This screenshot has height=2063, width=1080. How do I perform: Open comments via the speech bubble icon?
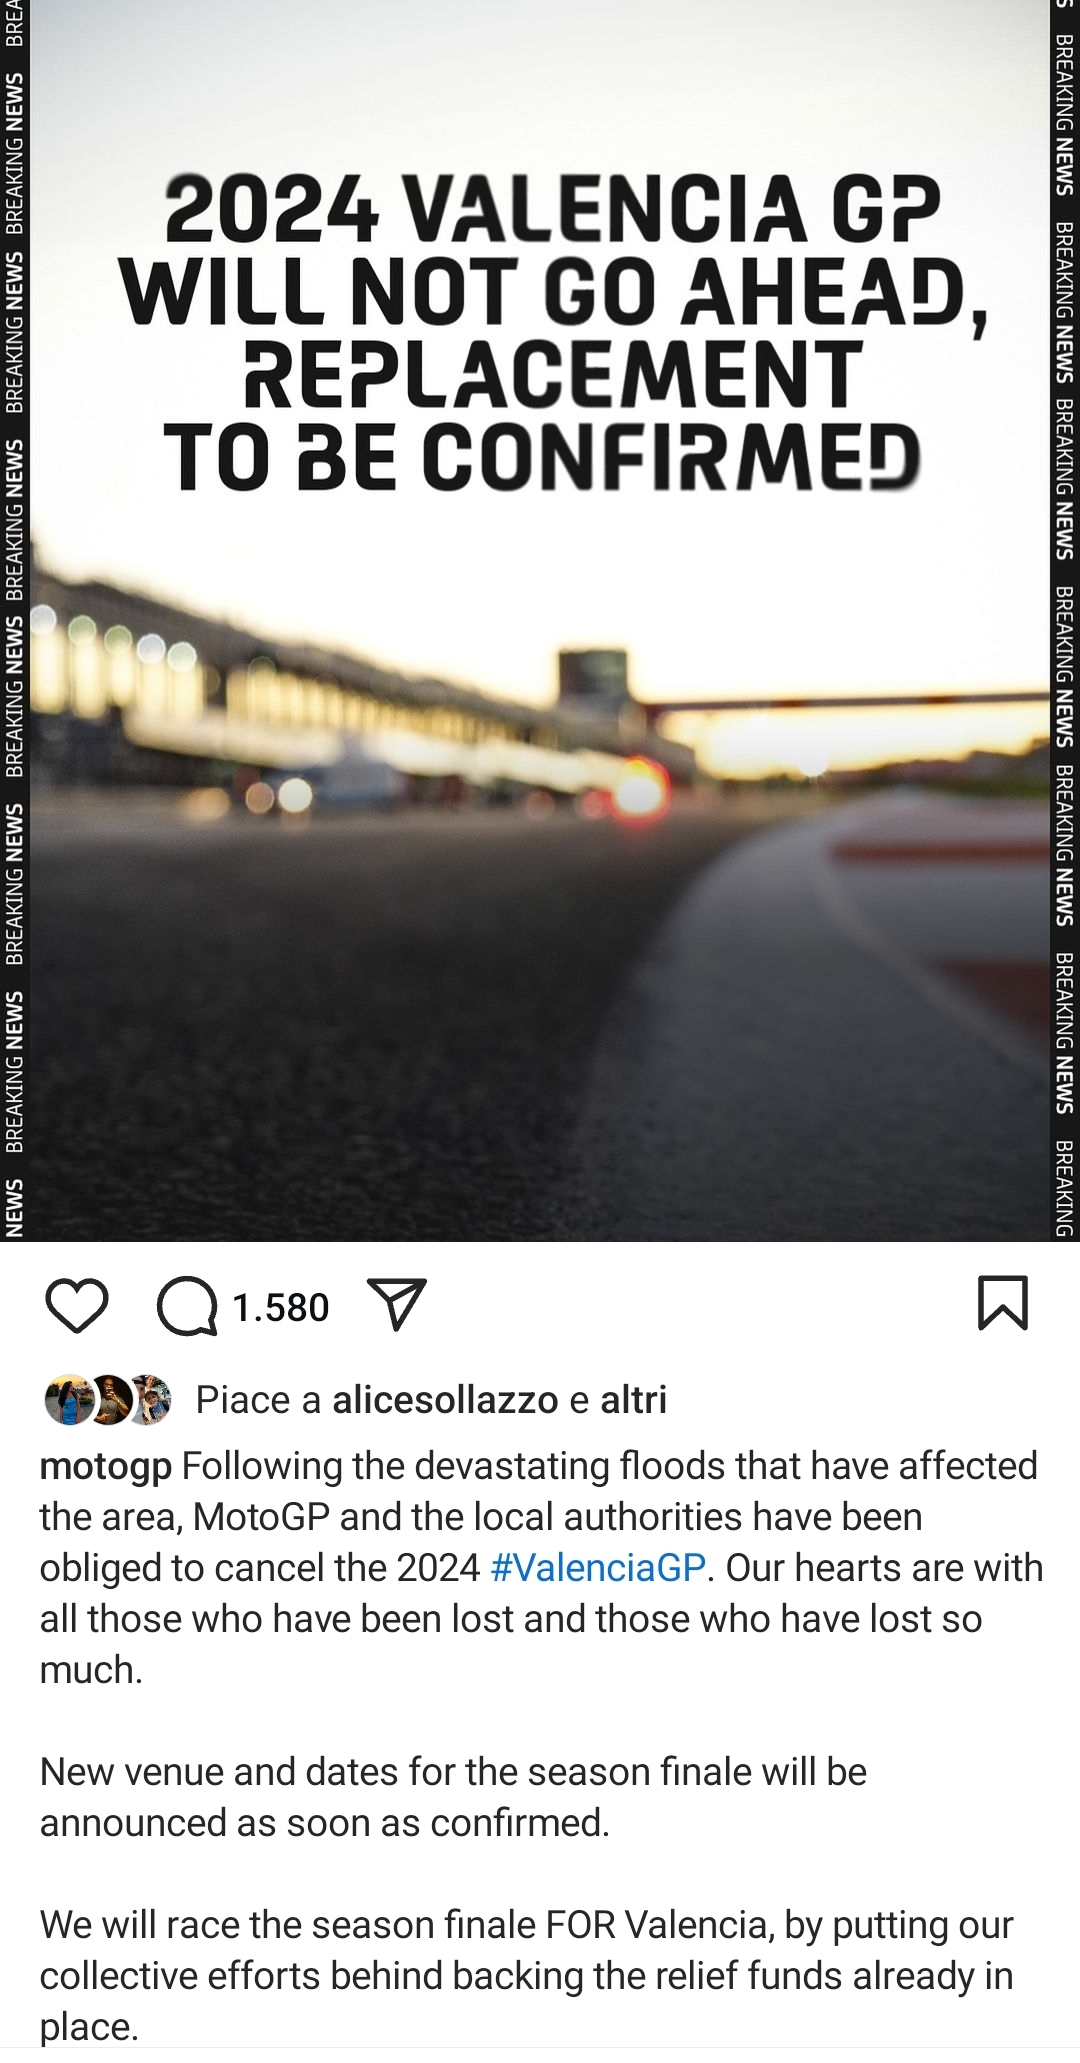(x=187, y=1306)
